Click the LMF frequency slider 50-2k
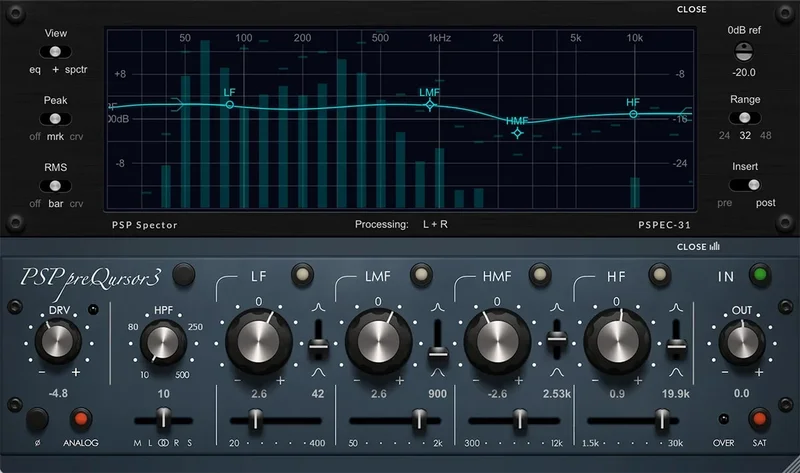The width and height of the screenshot is (800, 473). 395,420
